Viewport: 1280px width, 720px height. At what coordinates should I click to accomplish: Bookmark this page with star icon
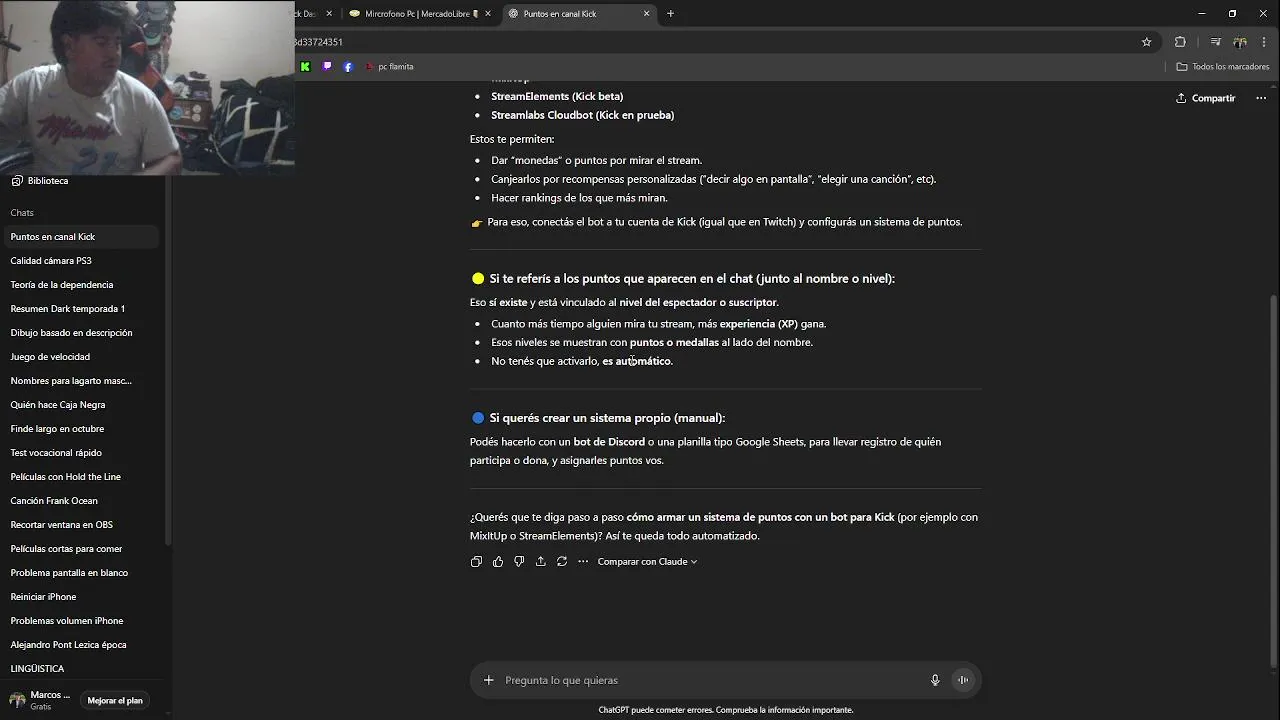(1147, 42)
